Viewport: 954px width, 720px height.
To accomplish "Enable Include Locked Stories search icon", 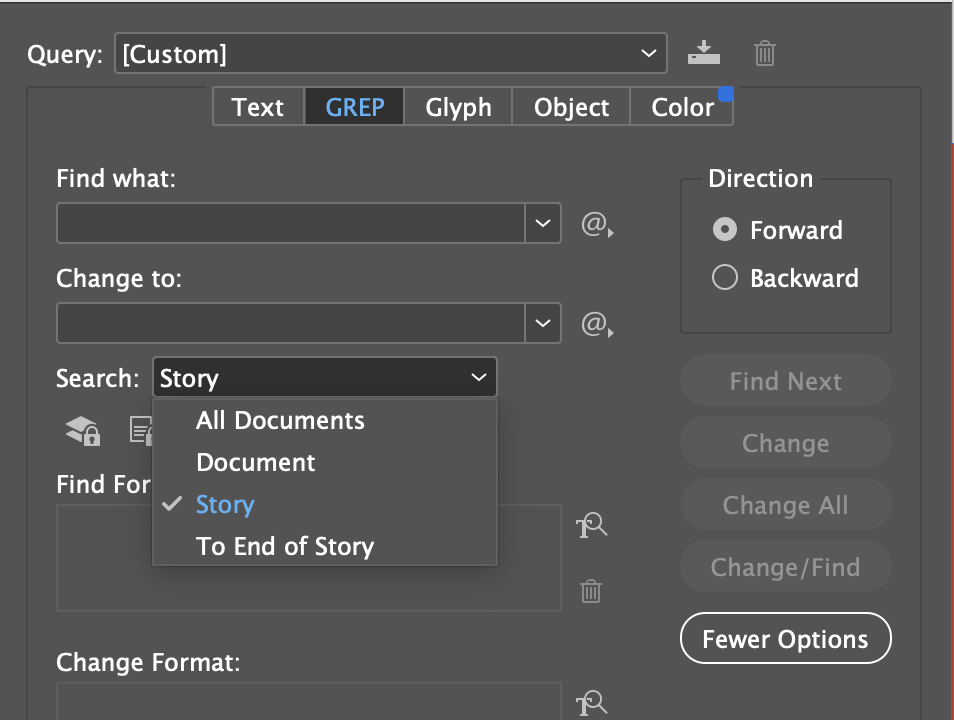I will (141, 430).
